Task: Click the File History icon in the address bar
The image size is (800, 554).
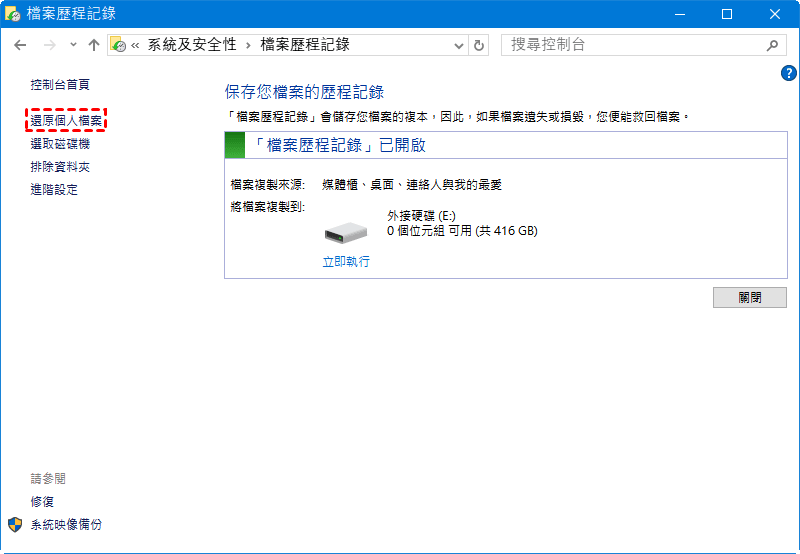Action: coord(118,45)
